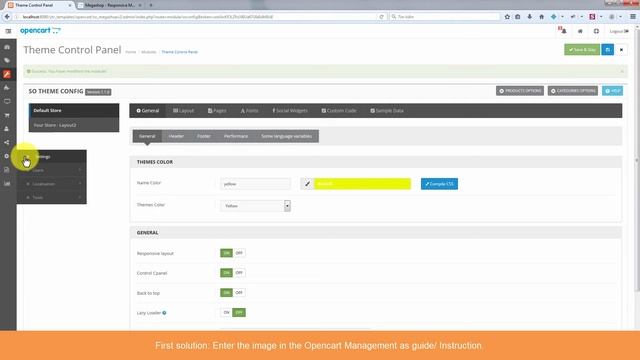Switch to the Sample Data tab
Image resolution: width=640 pixels, height=360 pixels.
coord(387,111)
